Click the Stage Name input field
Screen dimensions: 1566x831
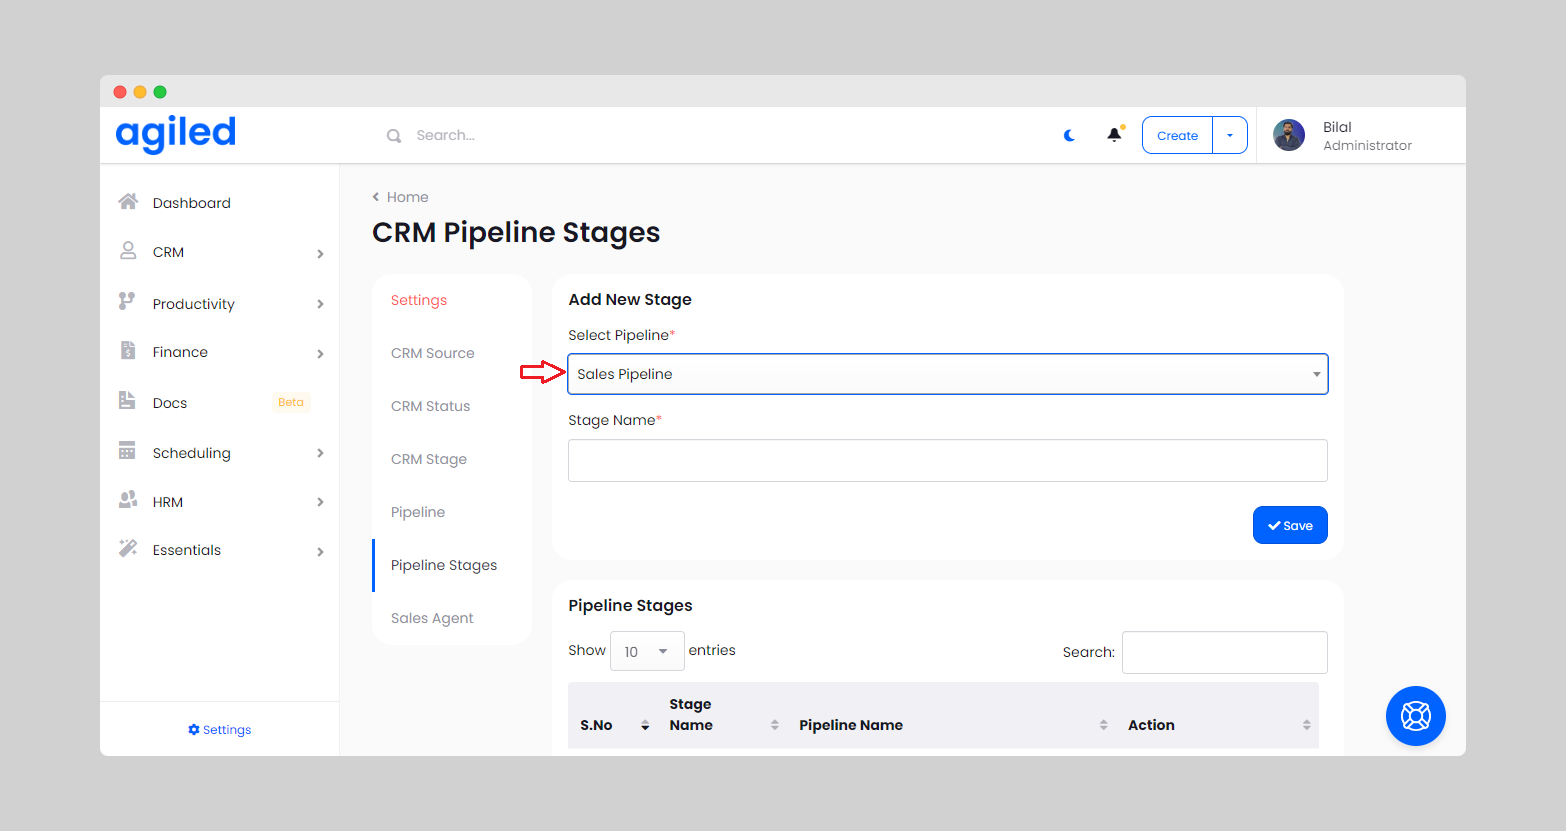tap(947, 461)
